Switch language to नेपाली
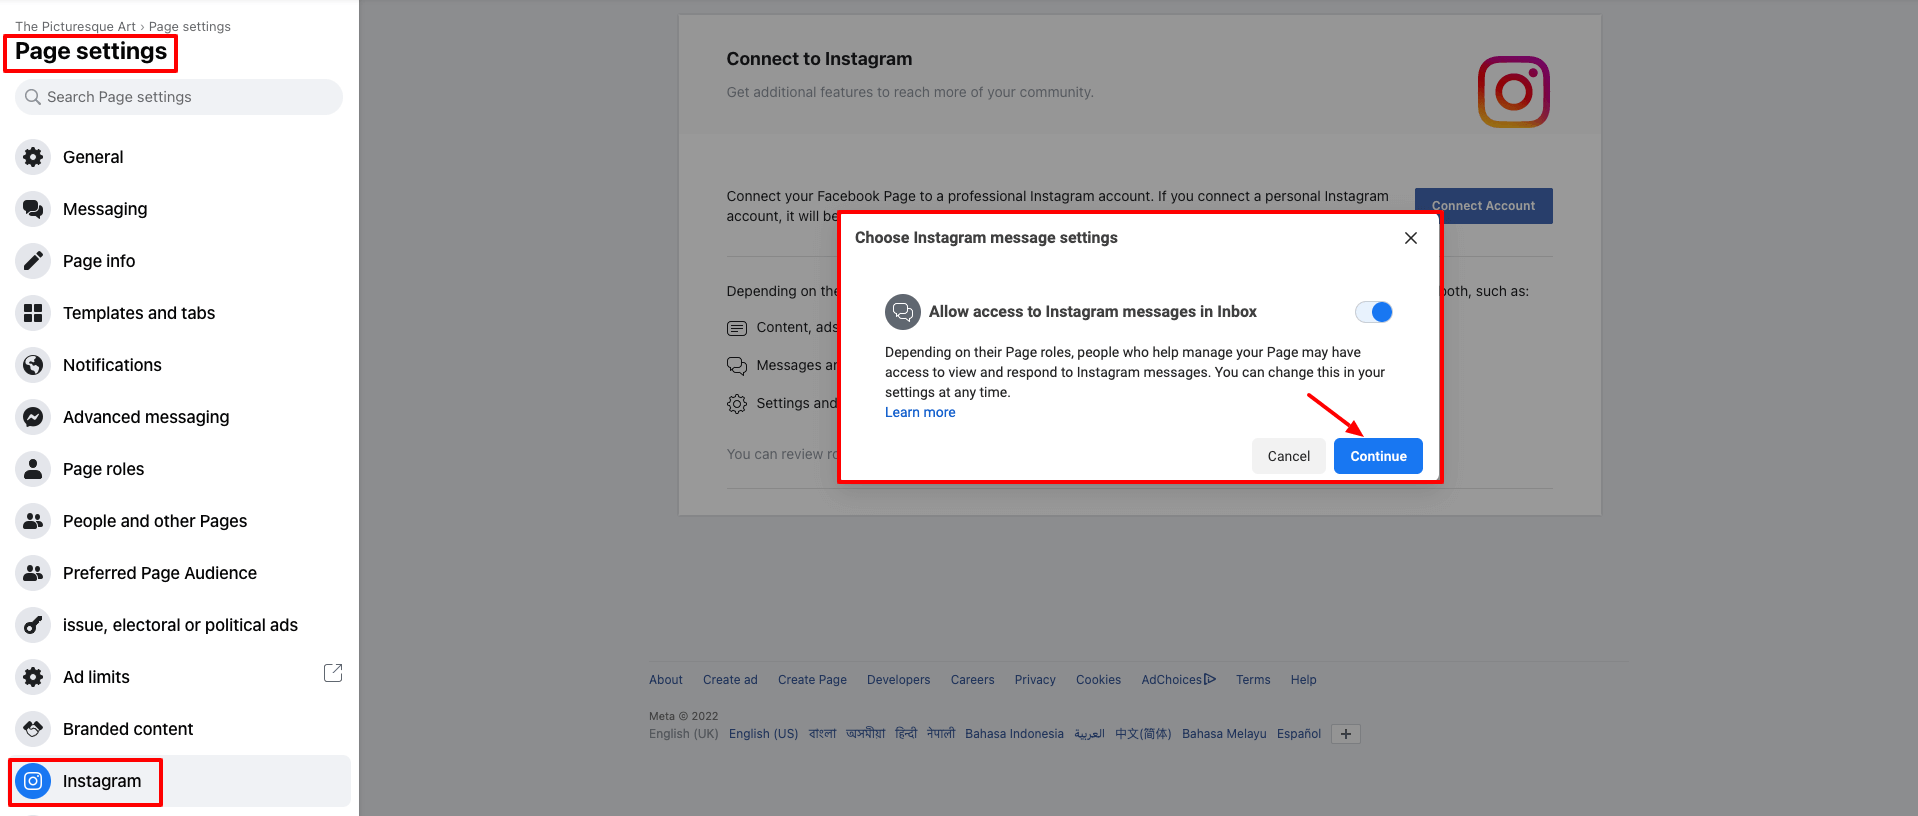 941,734
